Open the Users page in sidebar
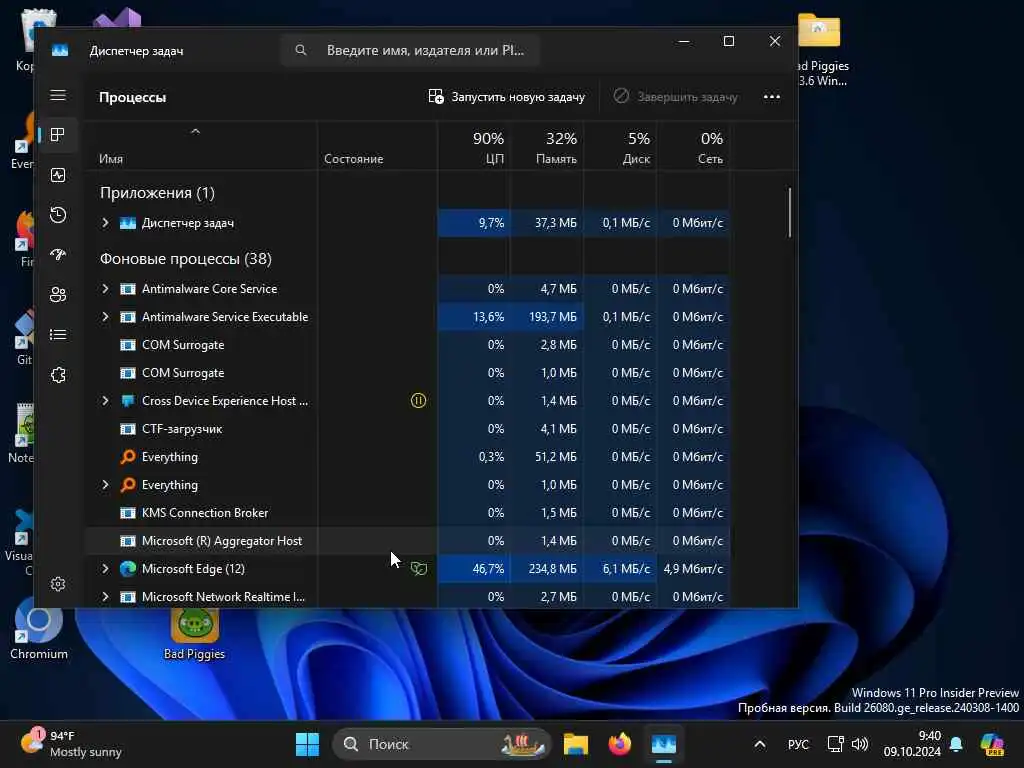This screenshot has width=1024, height=768. pos(58,295)
